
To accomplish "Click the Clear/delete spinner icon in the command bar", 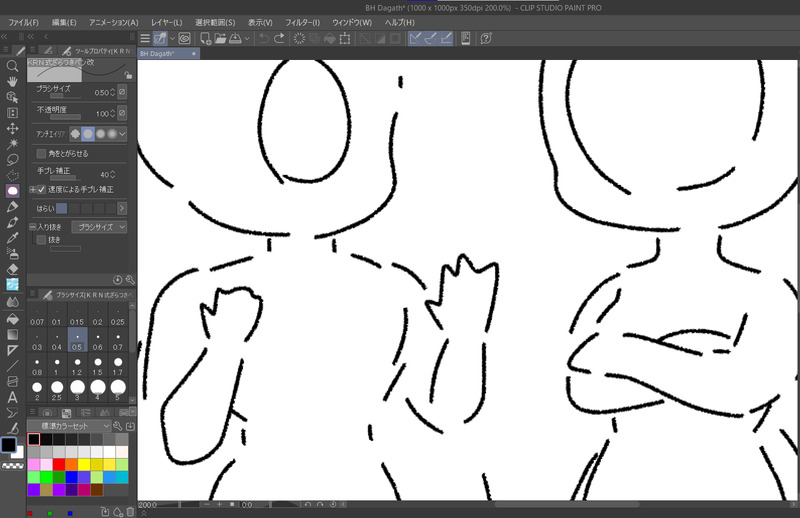I will (299, 39).
